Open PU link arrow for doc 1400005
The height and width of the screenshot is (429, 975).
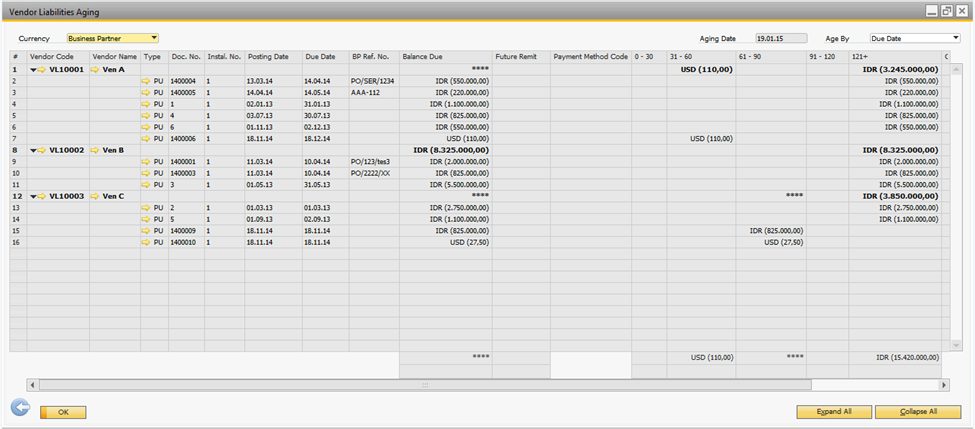[x=146, y=93]
